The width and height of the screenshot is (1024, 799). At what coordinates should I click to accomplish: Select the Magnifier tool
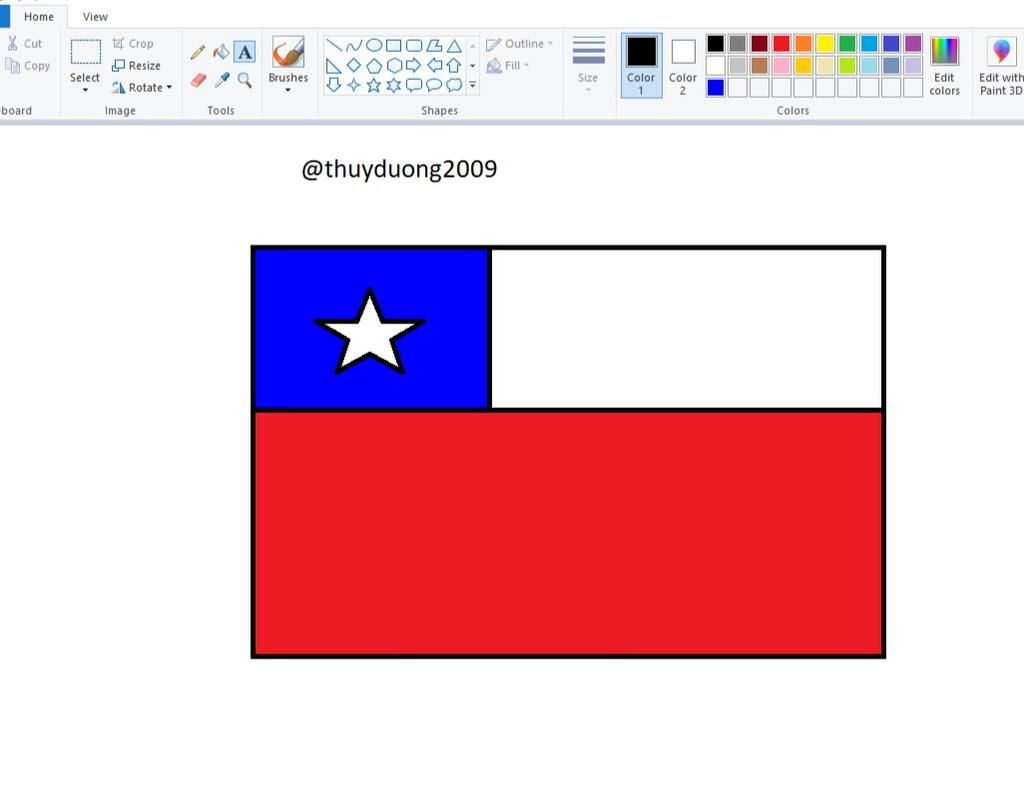tap(245, 80)
